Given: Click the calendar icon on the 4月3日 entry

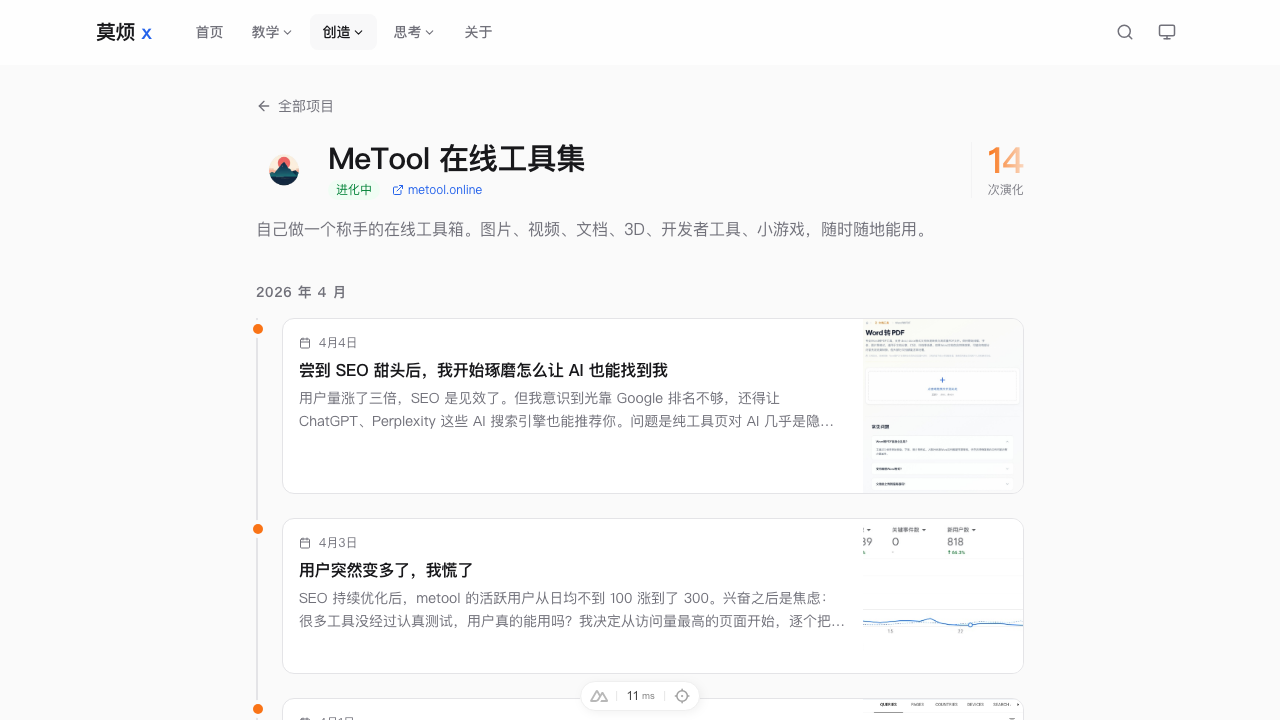Looking at the screenshot, I should [305, 542].
